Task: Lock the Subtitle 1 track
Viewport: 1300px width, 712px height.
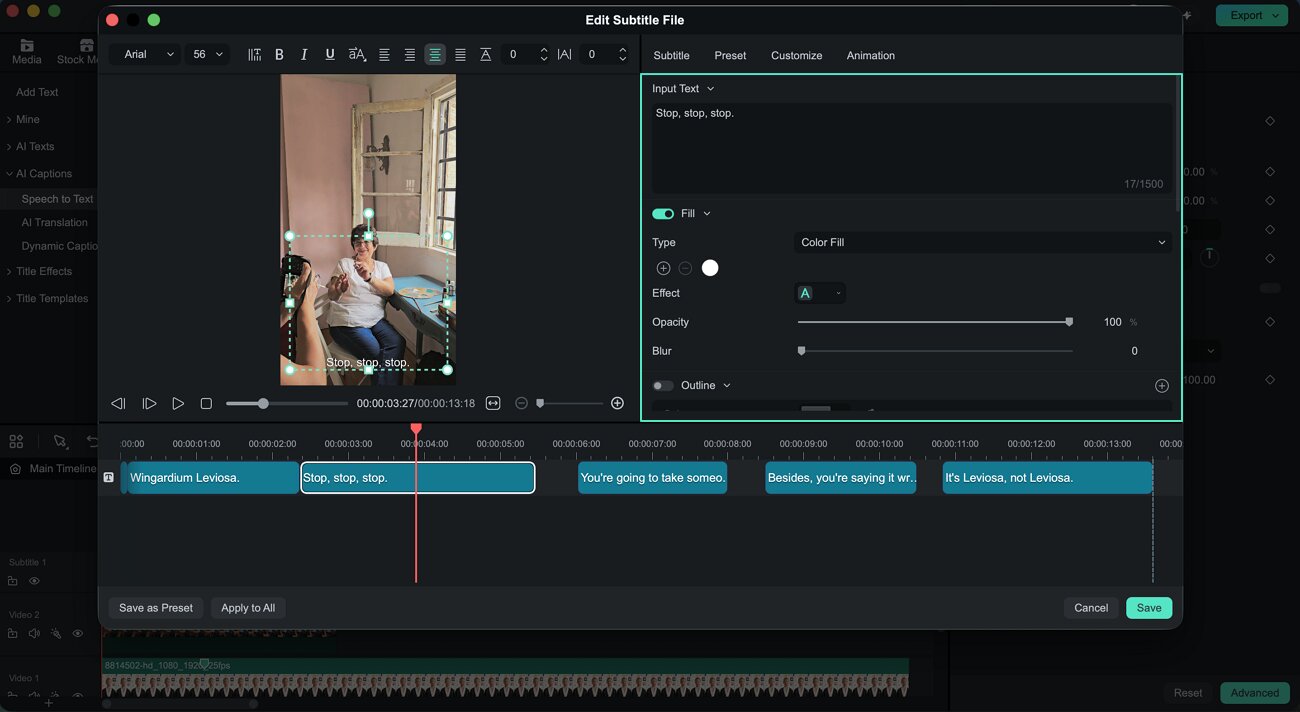Action: pos(13,581)
